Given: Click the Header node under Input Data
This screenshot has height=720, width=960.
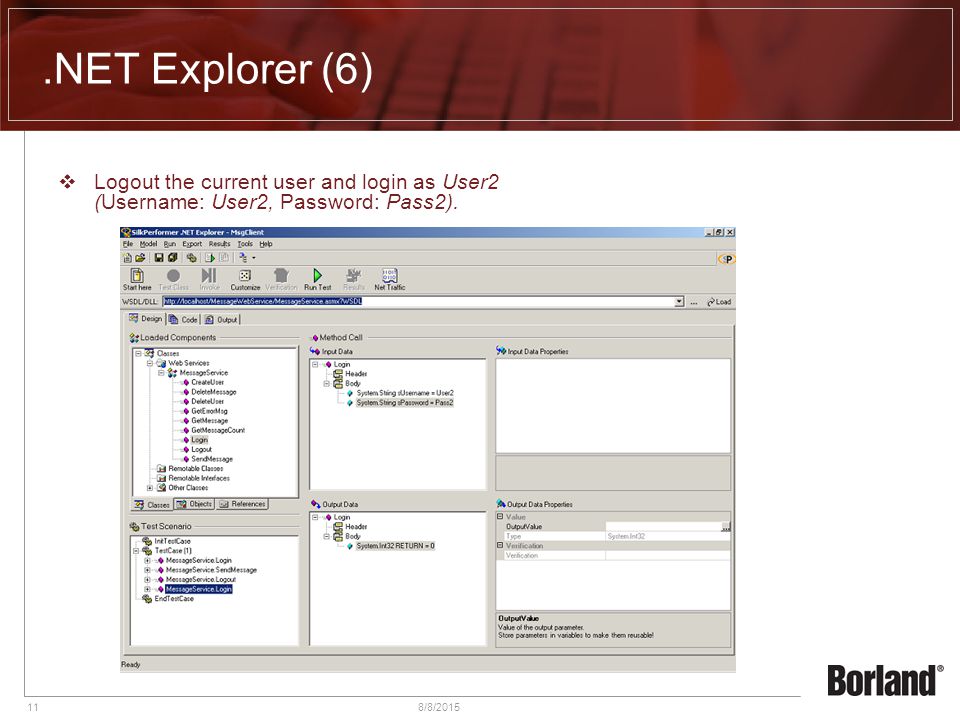Looking at the screenshot, I should pos(356,374).
